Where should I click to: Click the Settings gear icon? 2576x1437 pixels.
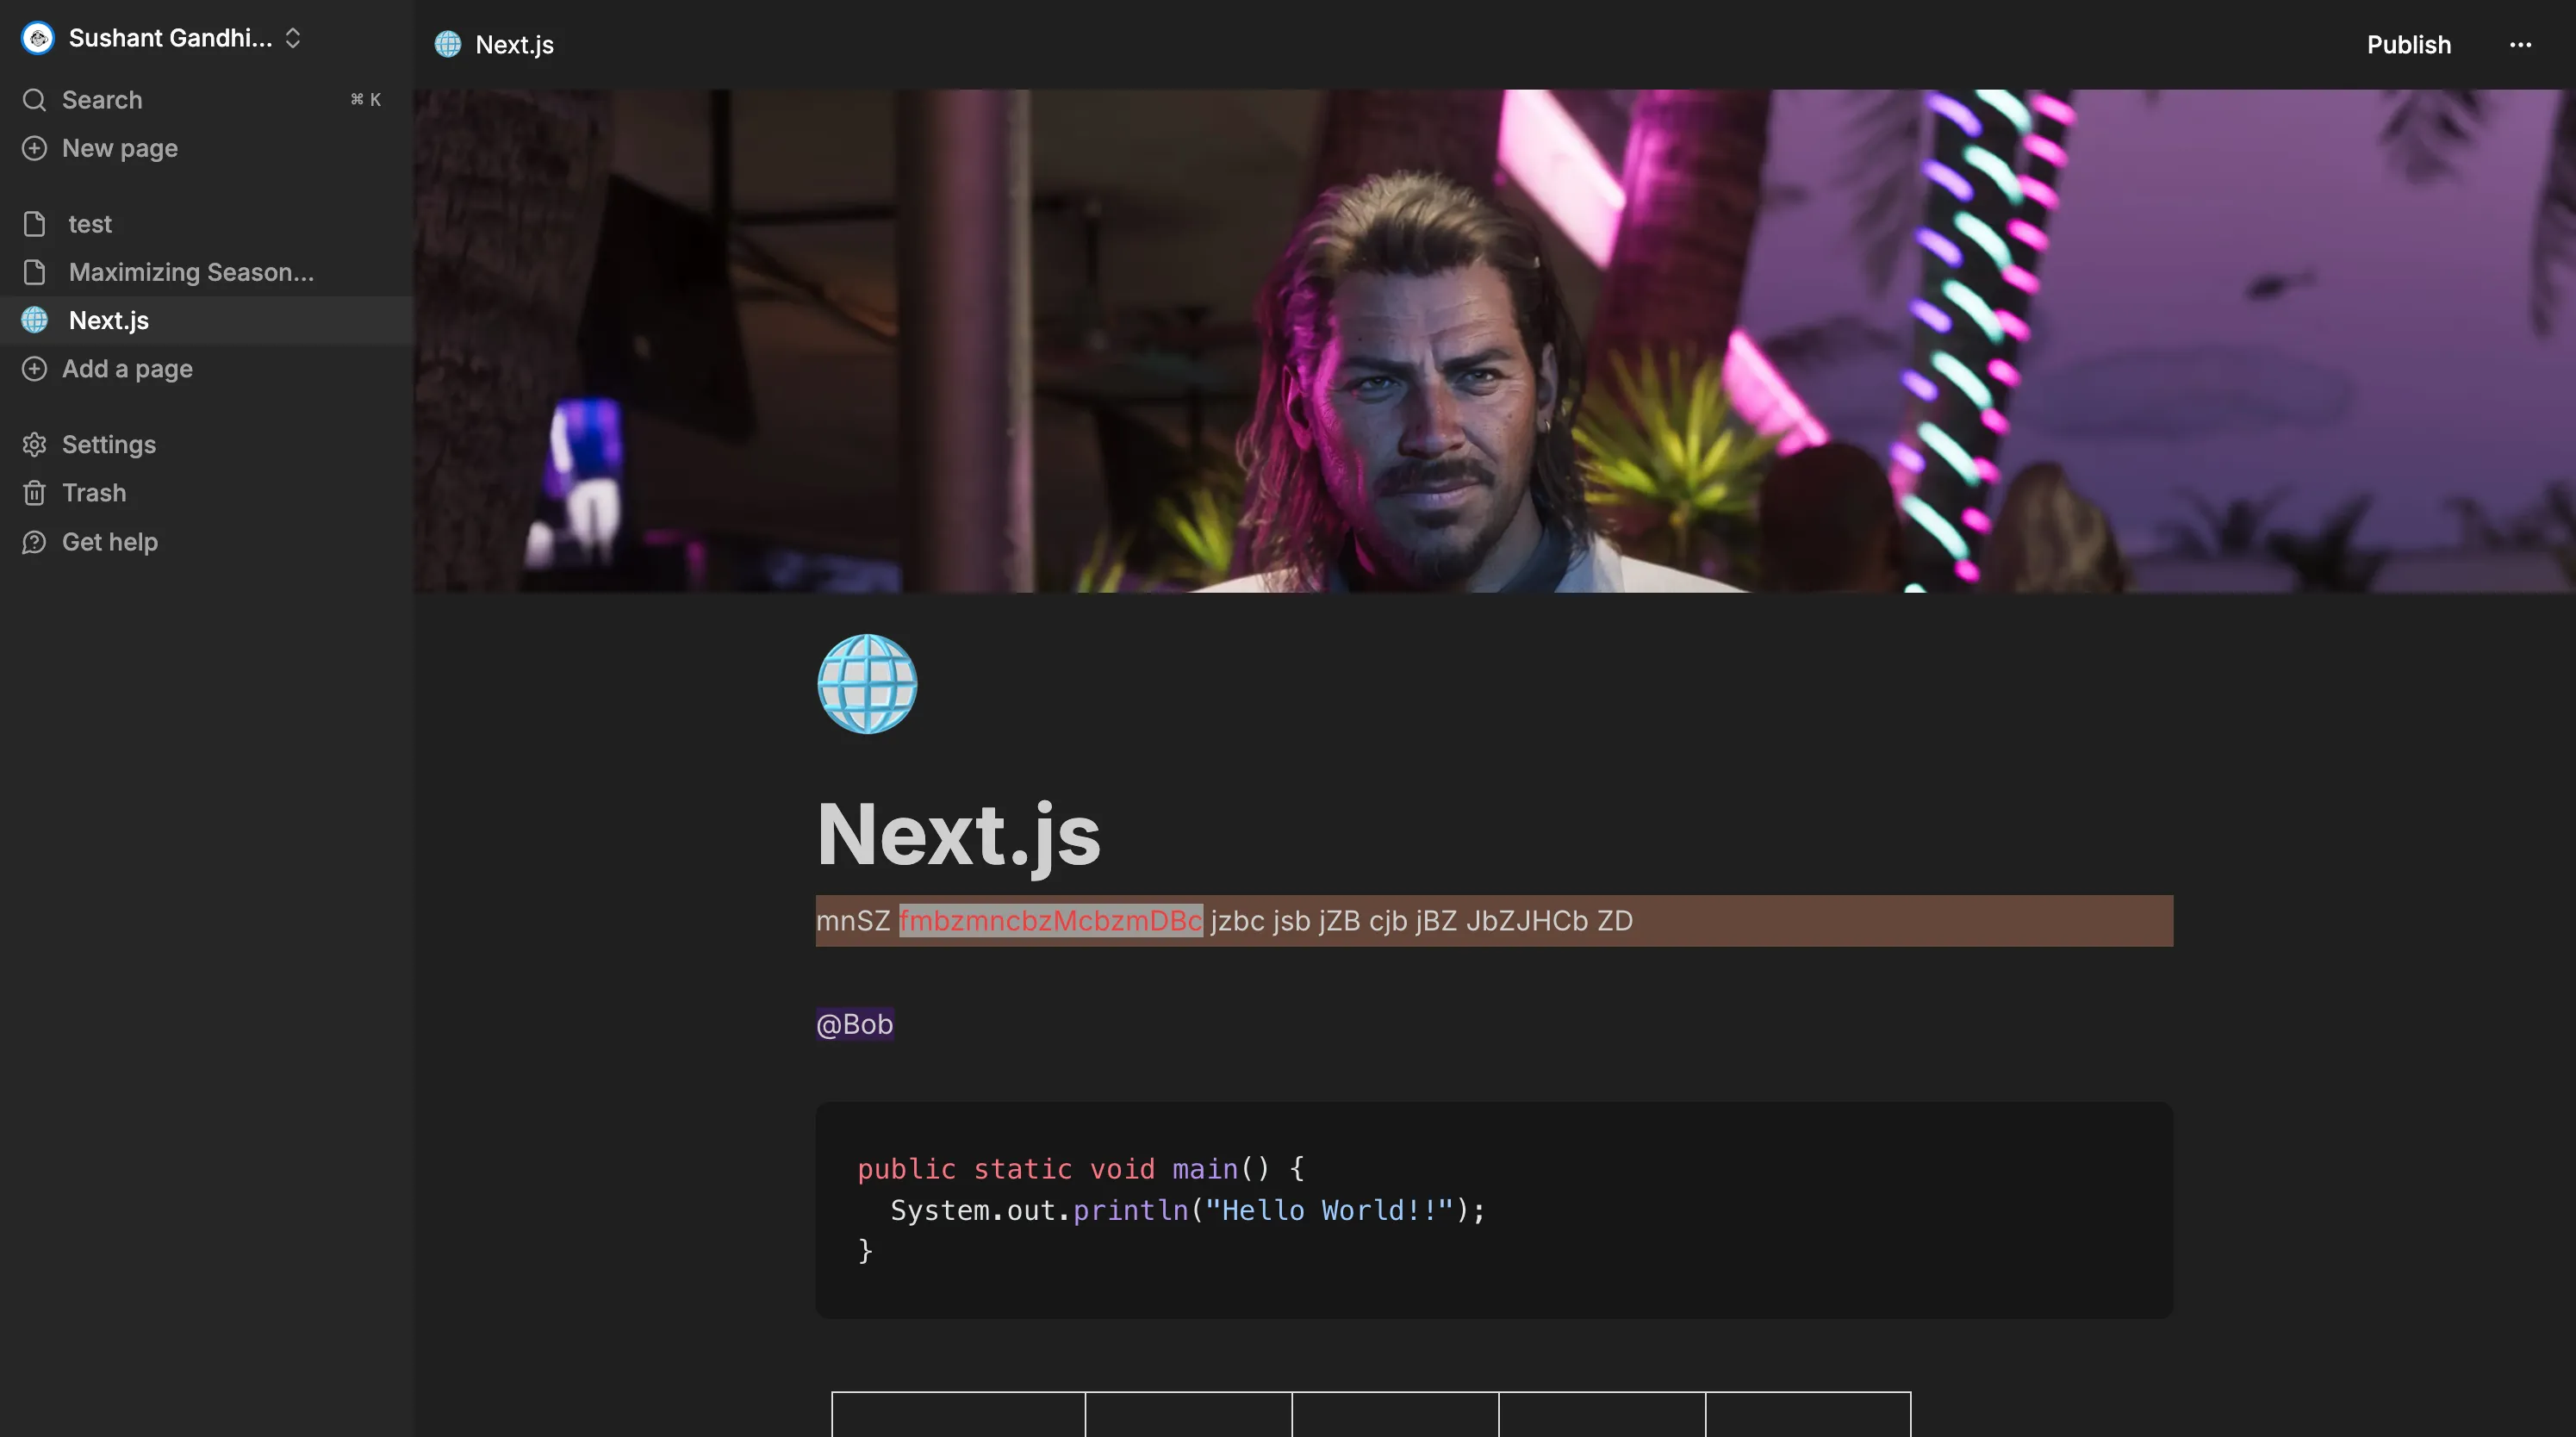(x=34, y=444)
